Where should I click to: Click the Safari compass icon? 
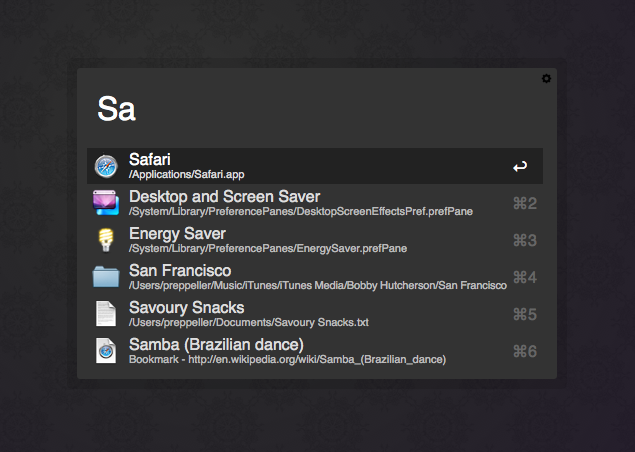(x=106, y=166)
